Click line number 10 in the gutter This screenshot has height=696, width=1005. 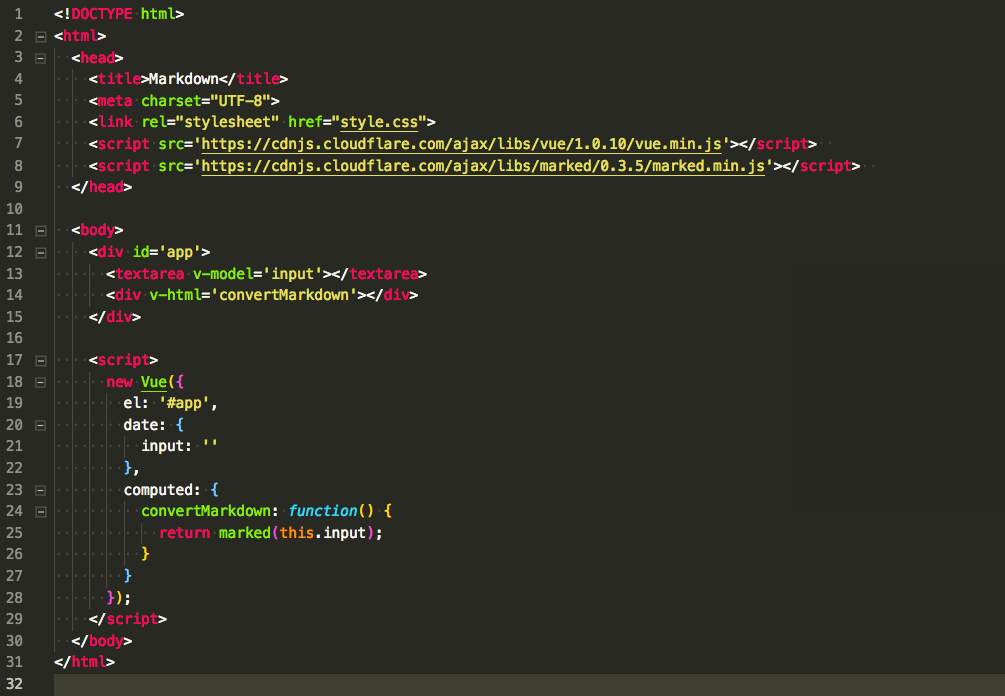pyautogui.click(x=14, y=208)
